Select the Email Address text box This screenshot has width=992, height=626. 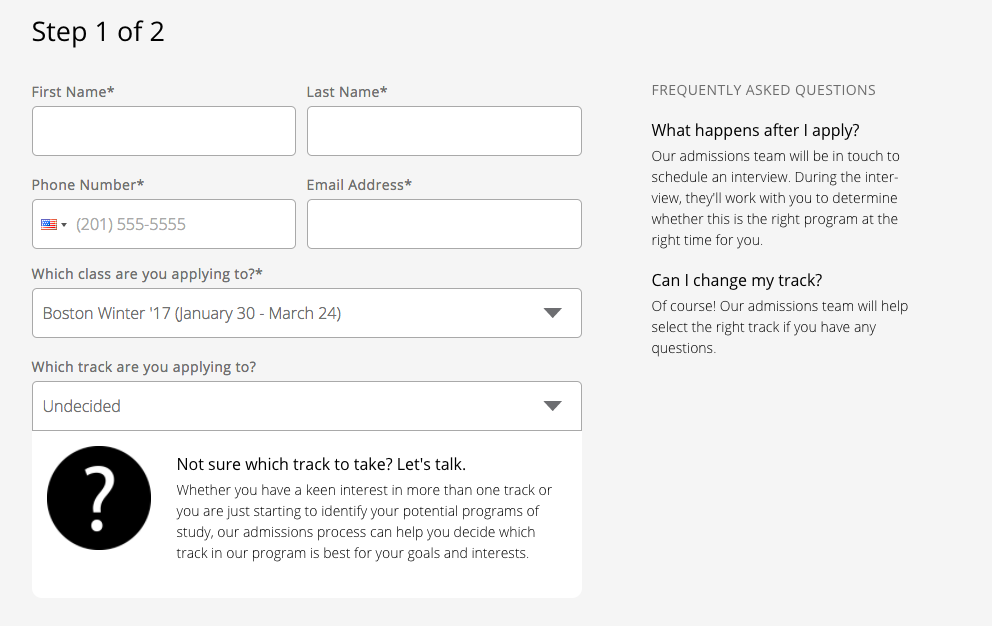[x=444, y=224]
